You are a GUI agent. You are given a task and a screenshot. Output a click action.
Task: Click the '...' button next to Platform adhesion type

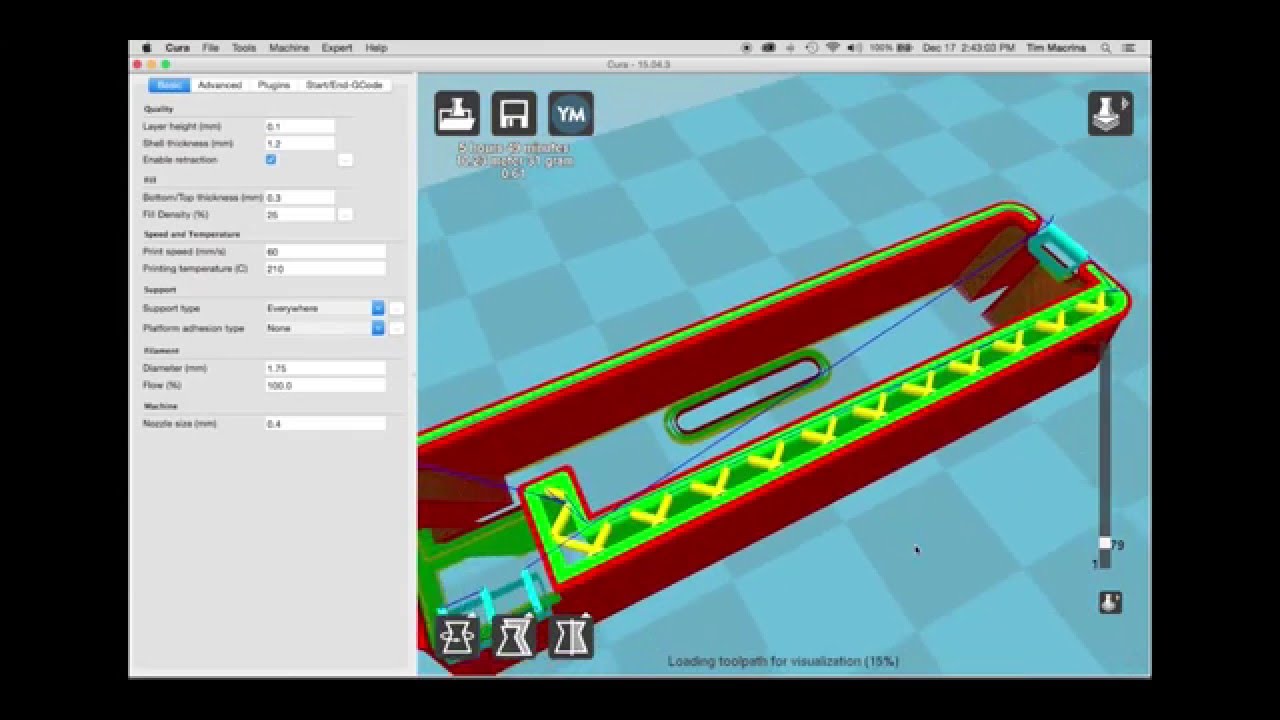[397, 328]
